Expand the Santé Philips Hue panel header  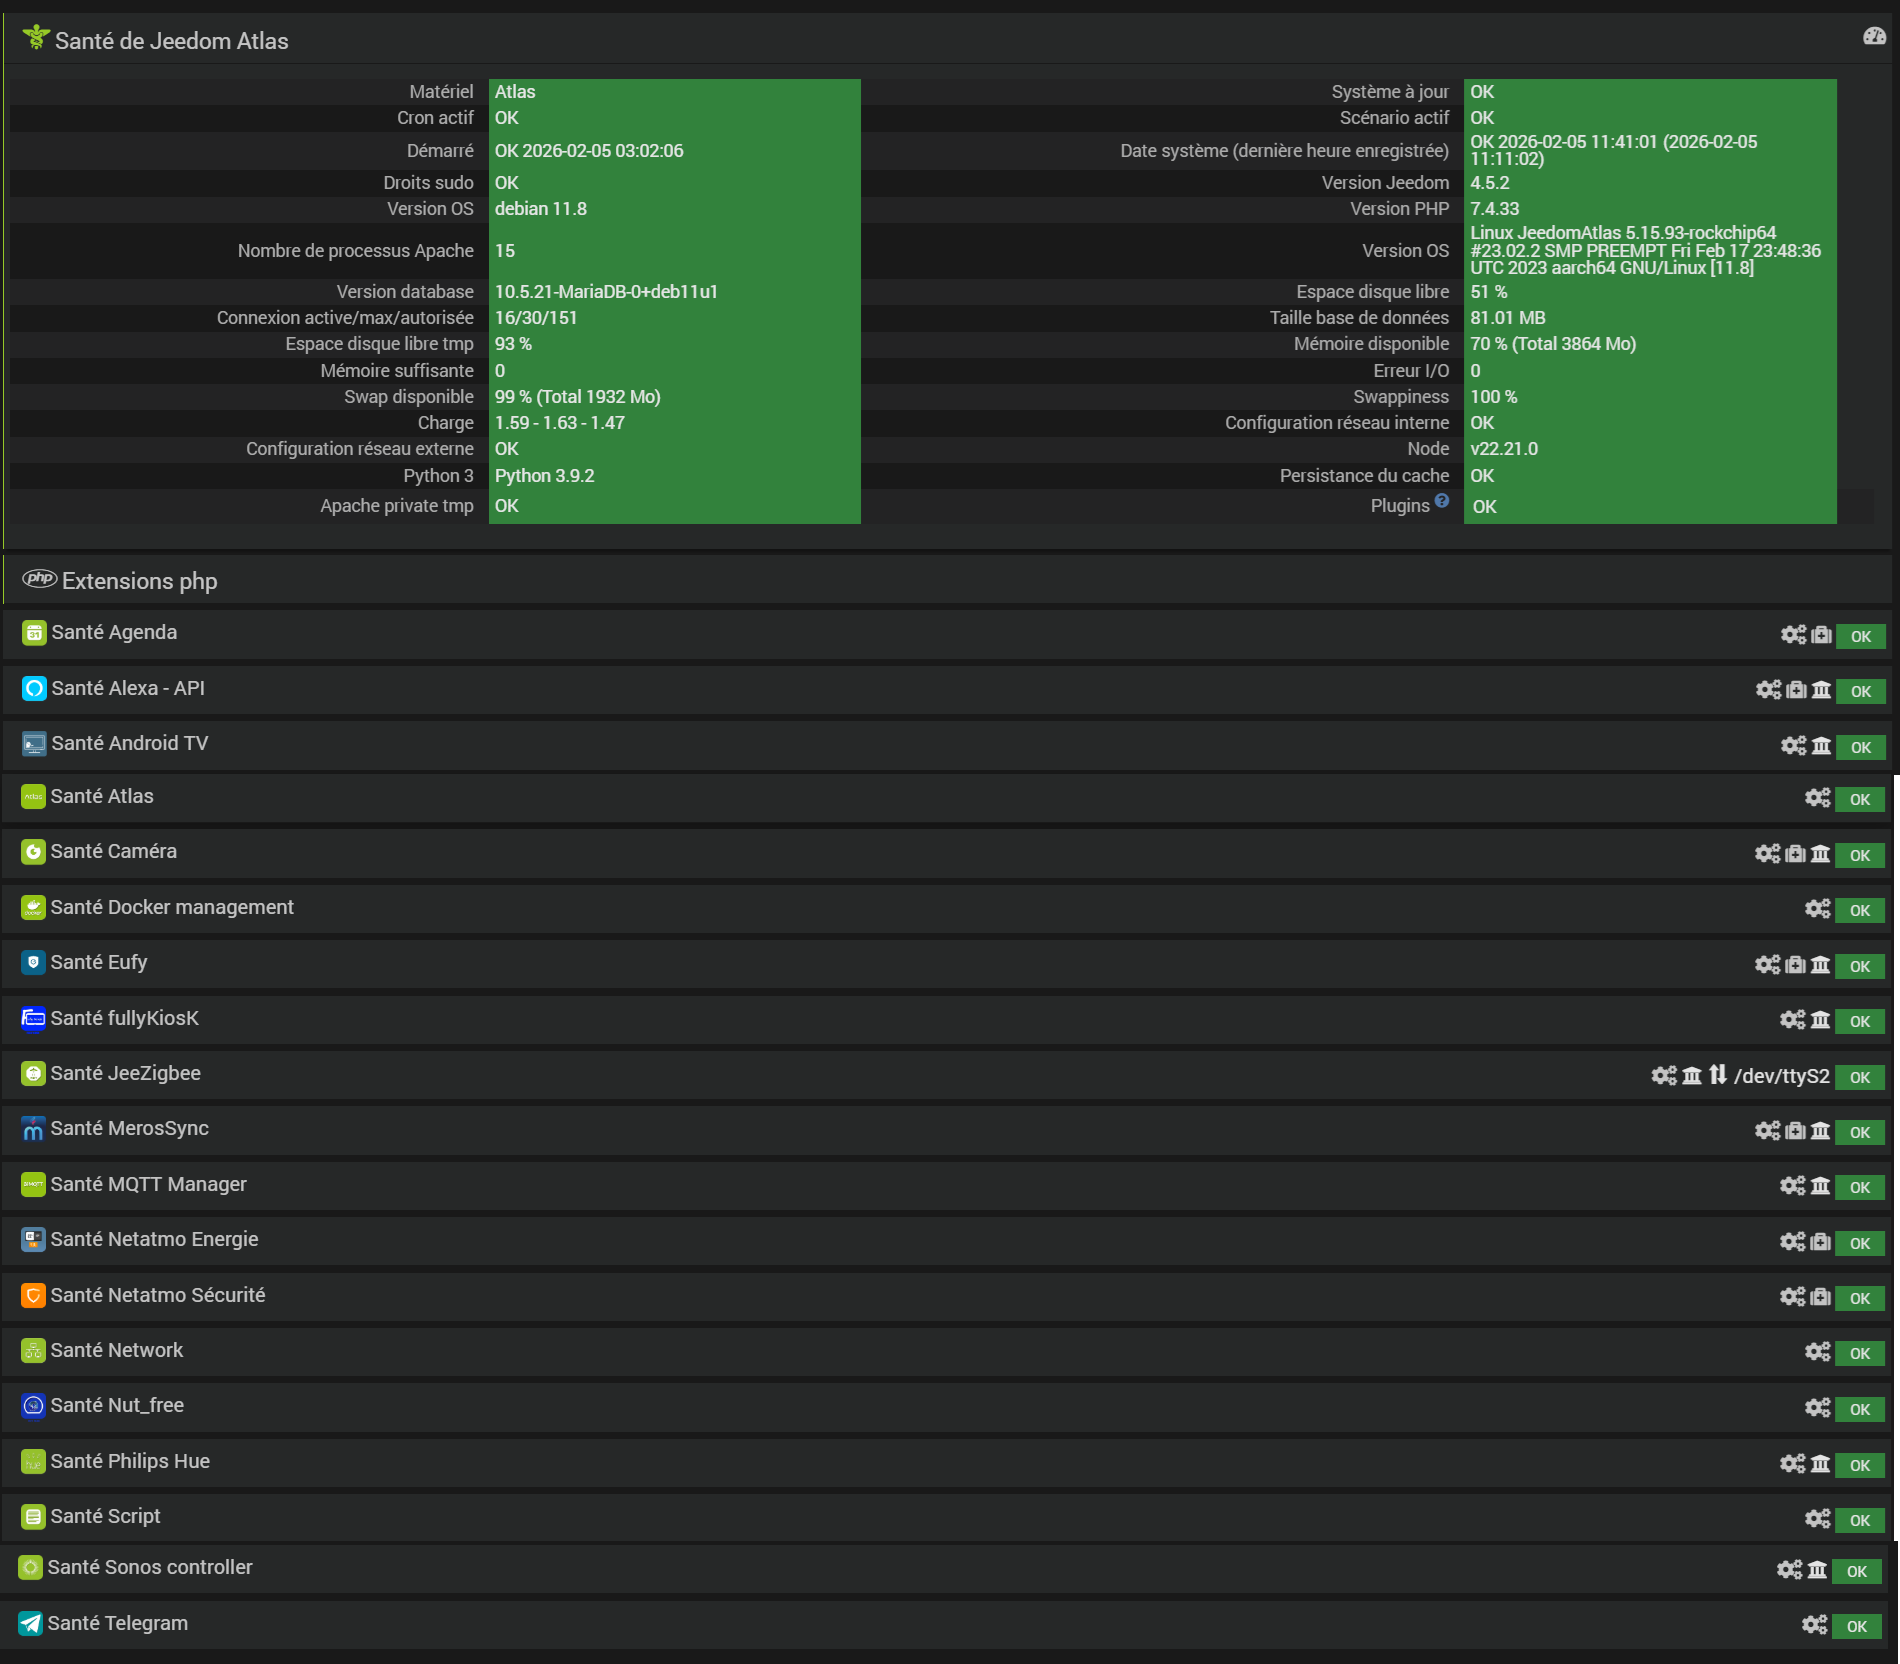pyautogui.click(x=130, y=1461)
